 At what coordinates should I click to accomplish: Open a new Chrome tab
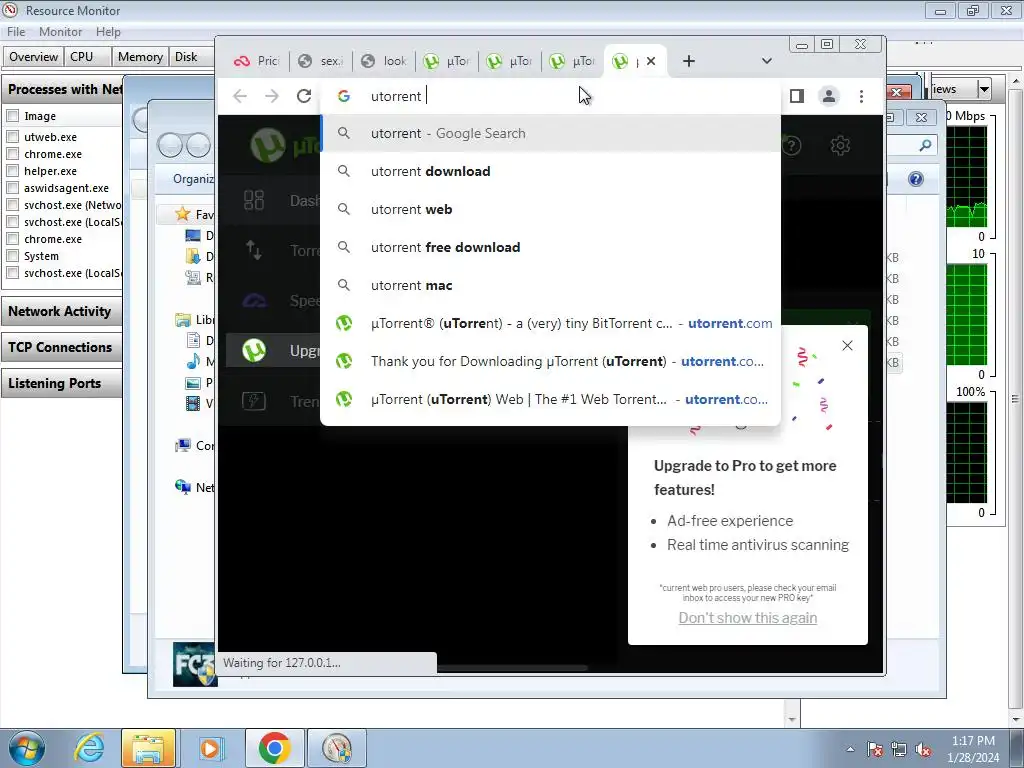tap(688, 61)
